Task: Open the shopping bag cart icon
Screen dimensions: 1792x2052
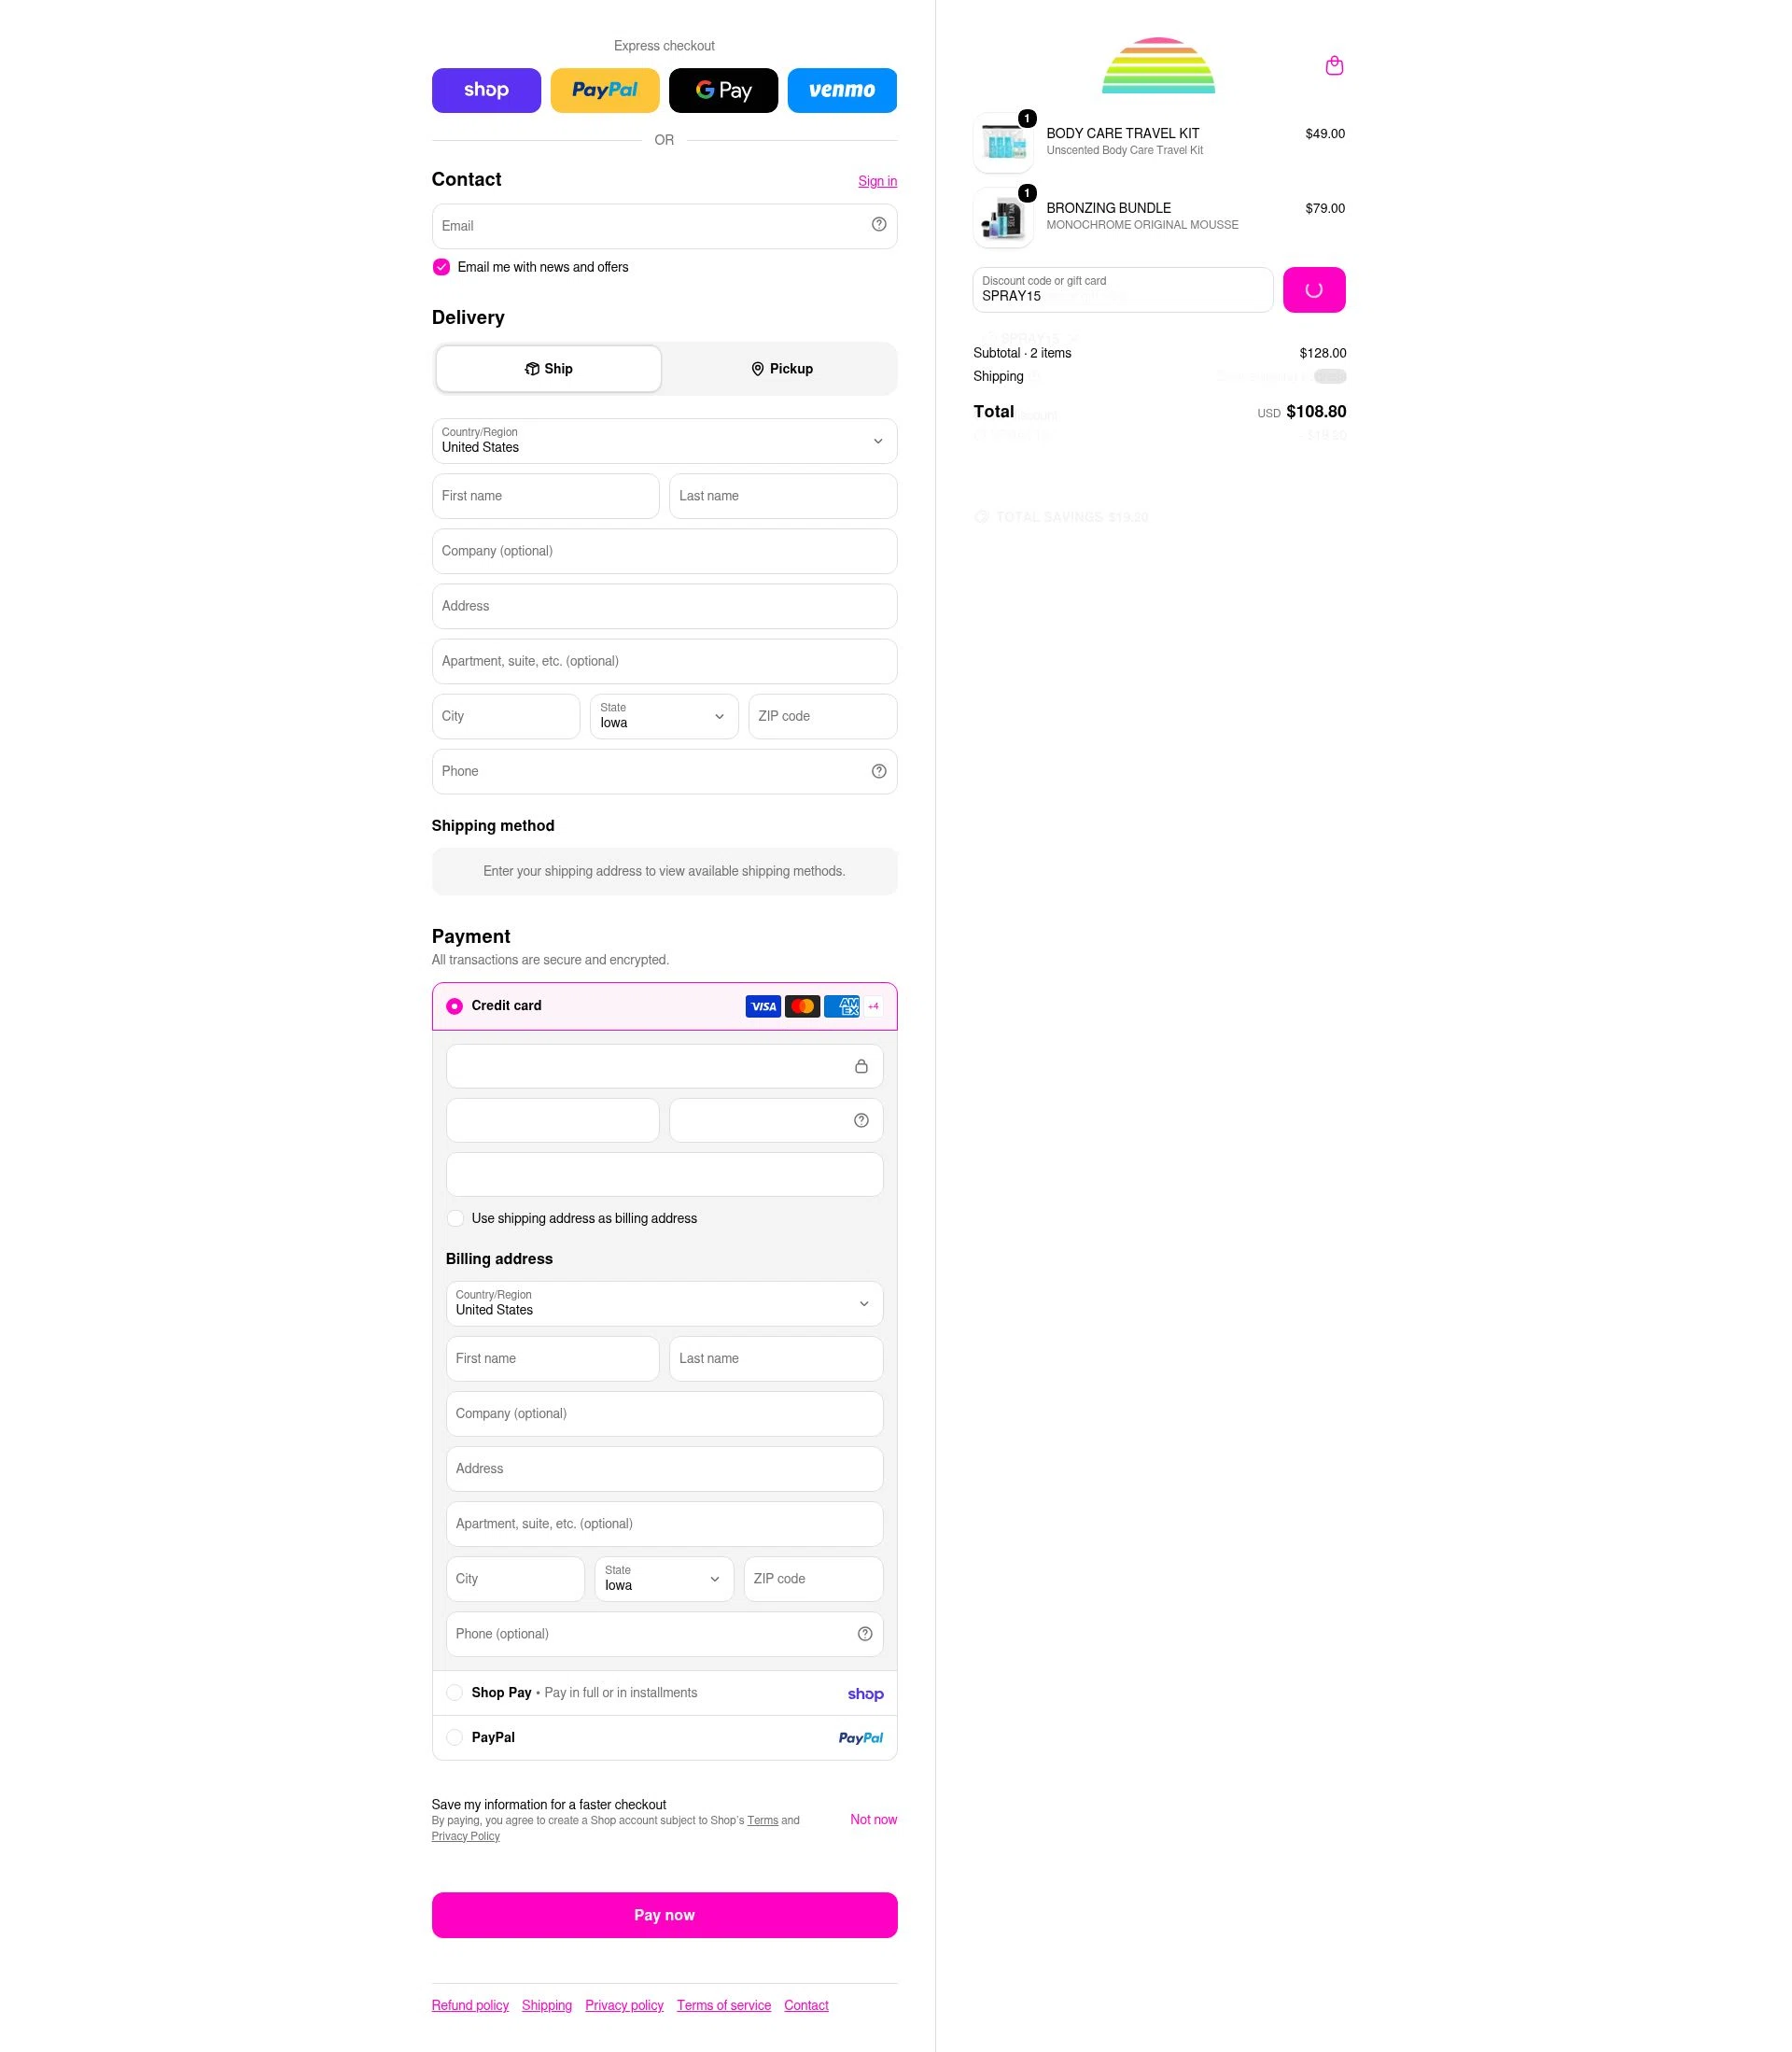Action: pyautogui.click(x=1334, y=66)
